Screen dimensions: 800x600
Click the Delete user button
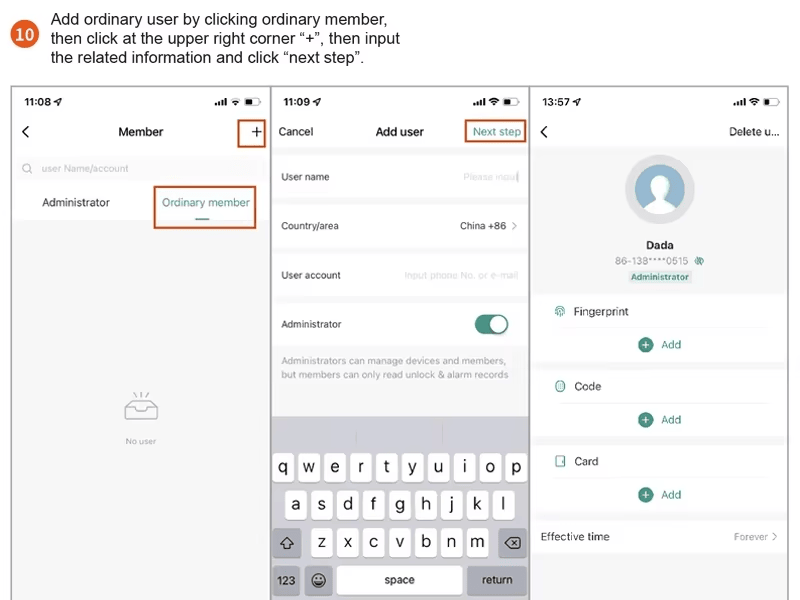pos(754,132)
